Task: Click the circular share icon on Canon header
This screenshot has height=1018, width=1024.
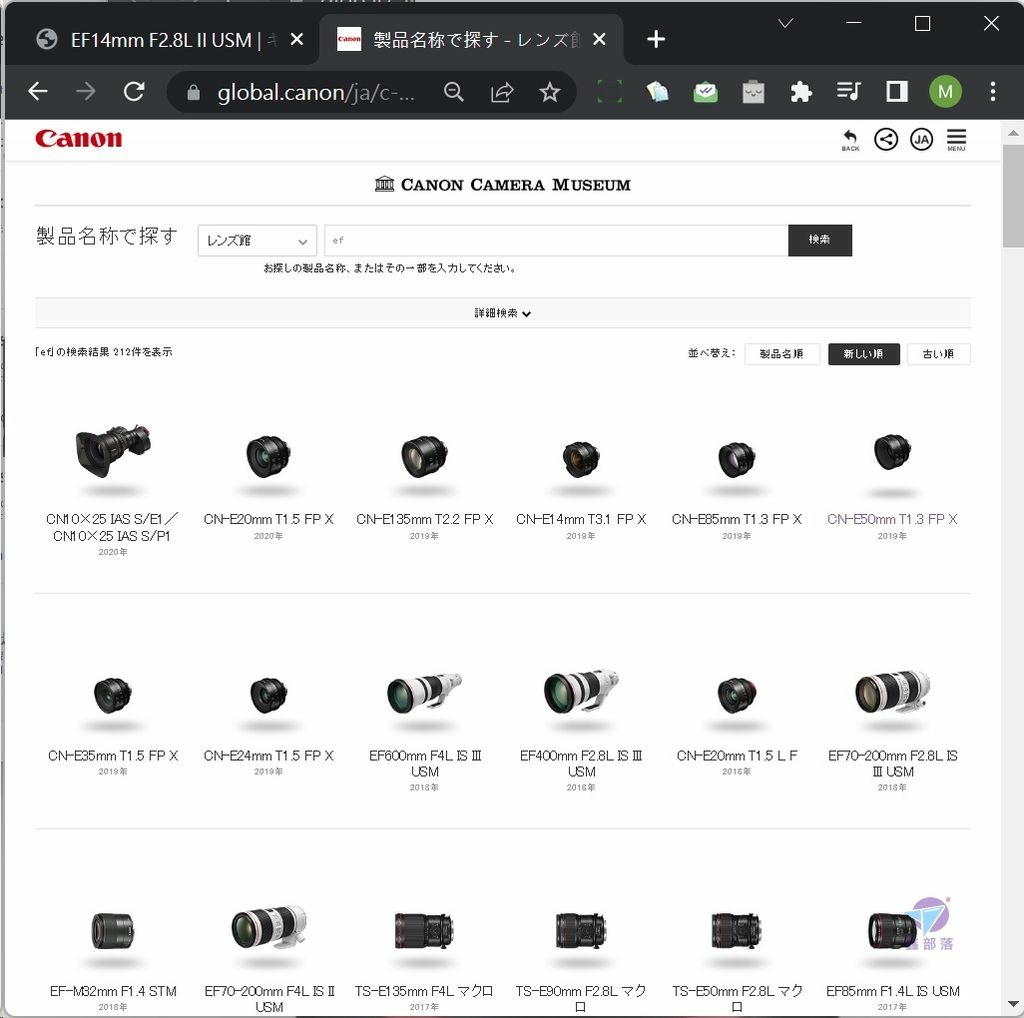Action: click(x=886, y=139)
